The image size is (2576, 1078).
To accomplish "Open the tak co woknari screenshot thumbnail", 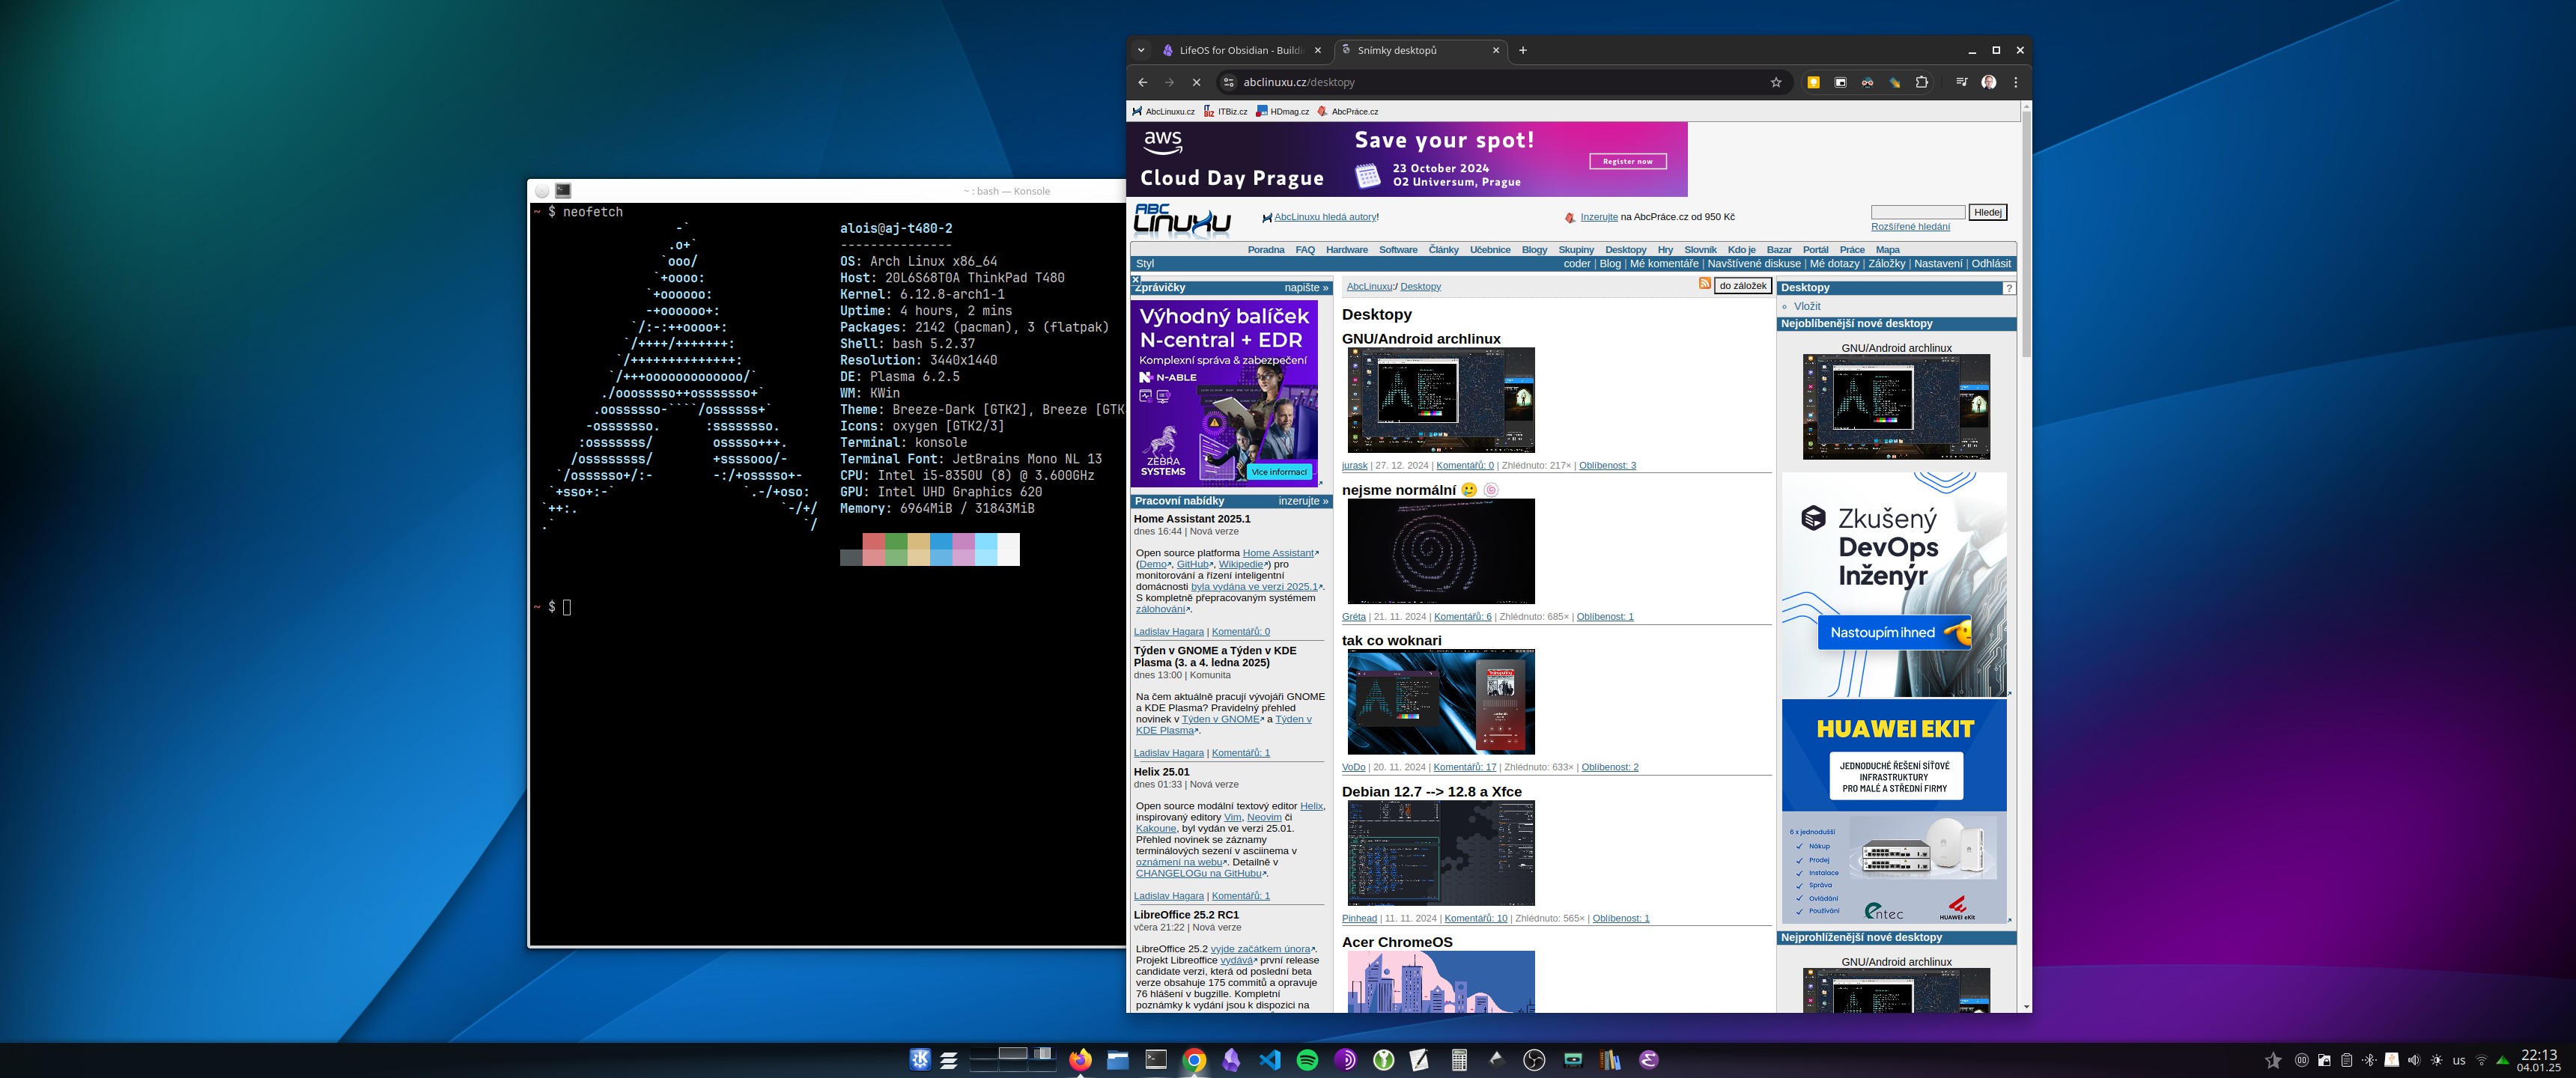I will coord(1441,702).
